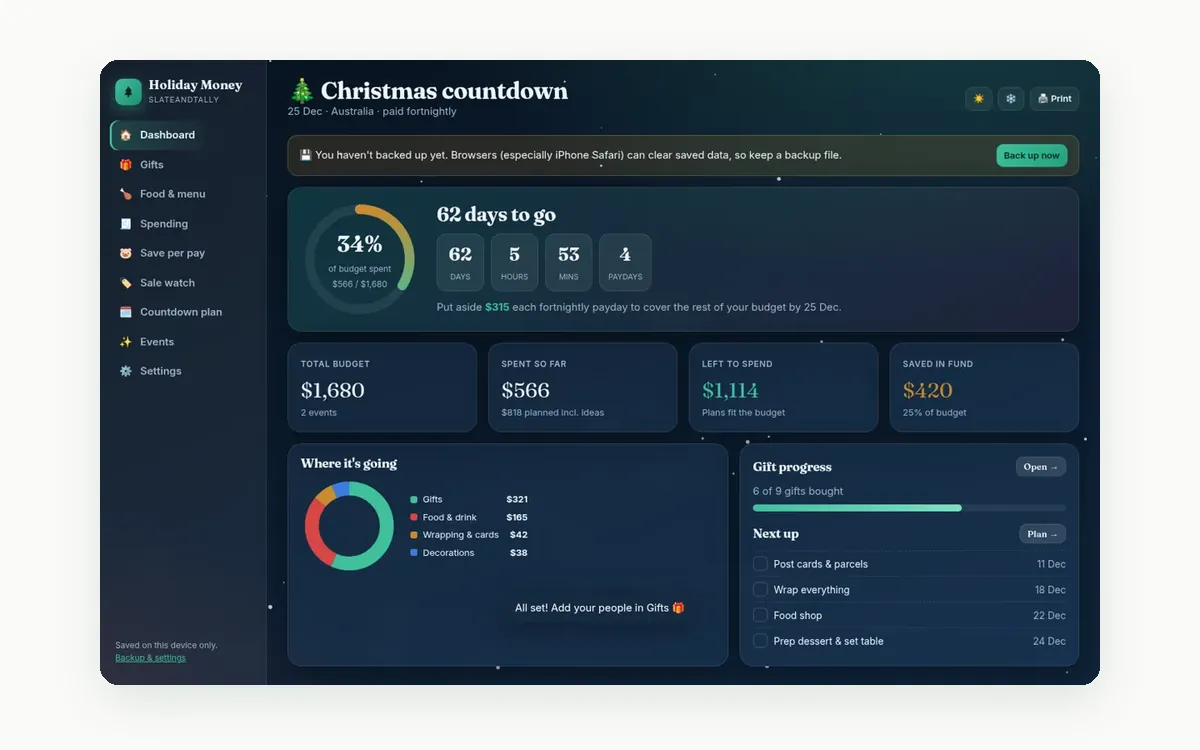This screenshot has width=1200, height=750.
Task: Click the Sale watch tag icon
Action: (x=126, y=283)
